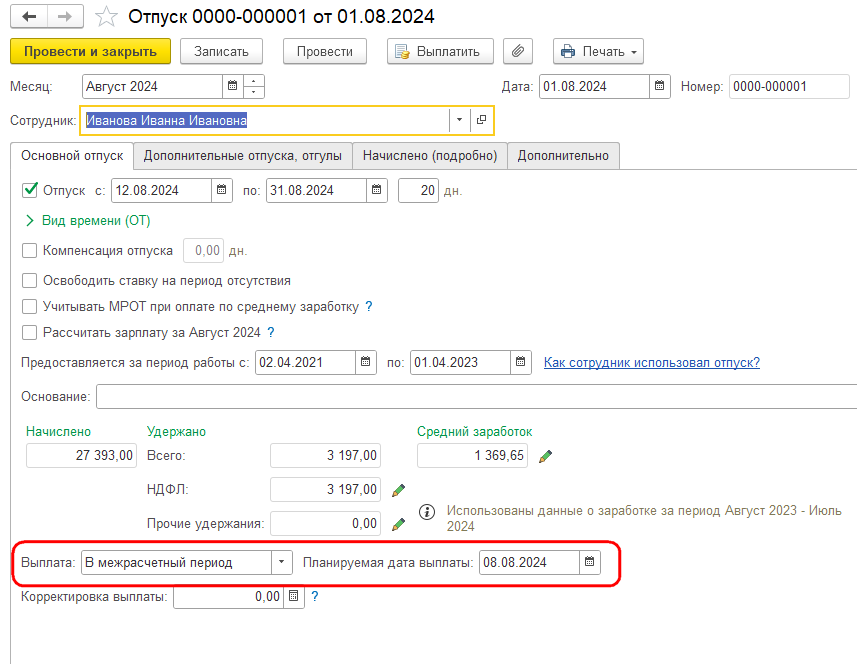
Task: Edit Прочие удержания with pencil icon
Action: [398, 524]
